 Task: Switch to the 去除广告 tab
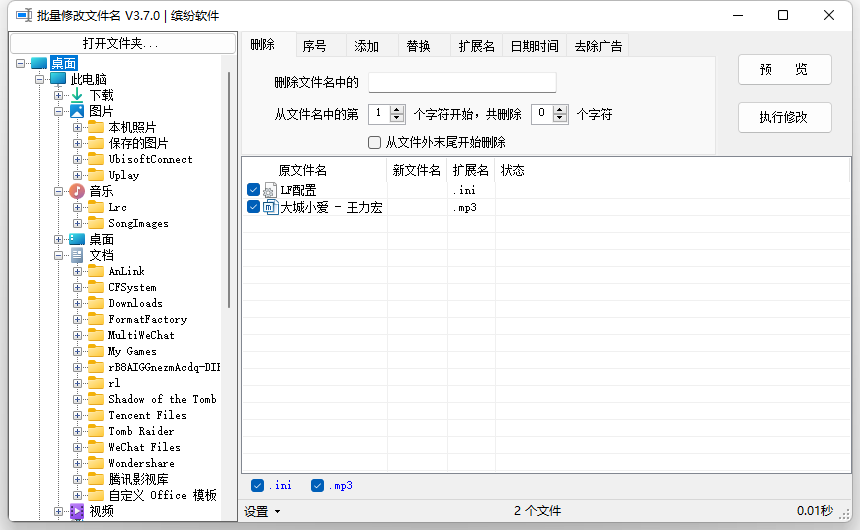coord(598,46)
